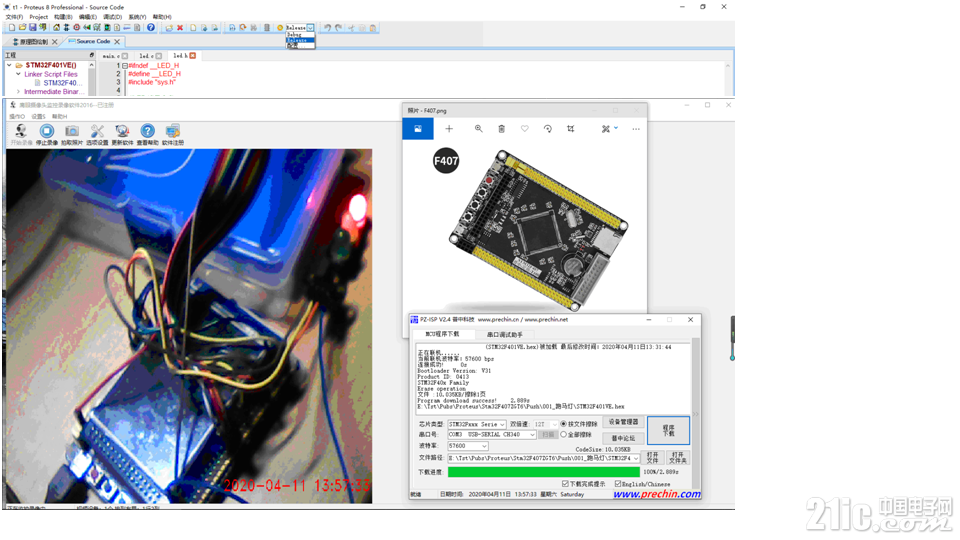Click the project tree scrollbar up arrow
The image size is (960, 540).
tap(92, 64)
